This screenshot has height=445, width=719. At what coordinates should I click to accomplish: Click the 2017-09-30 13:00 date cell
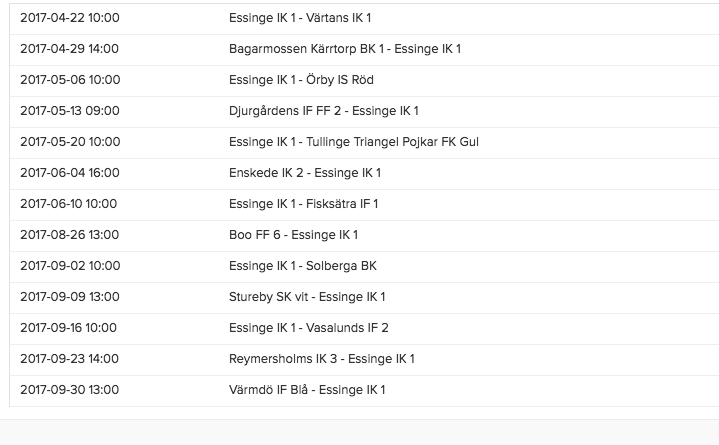tap(69, 390)
